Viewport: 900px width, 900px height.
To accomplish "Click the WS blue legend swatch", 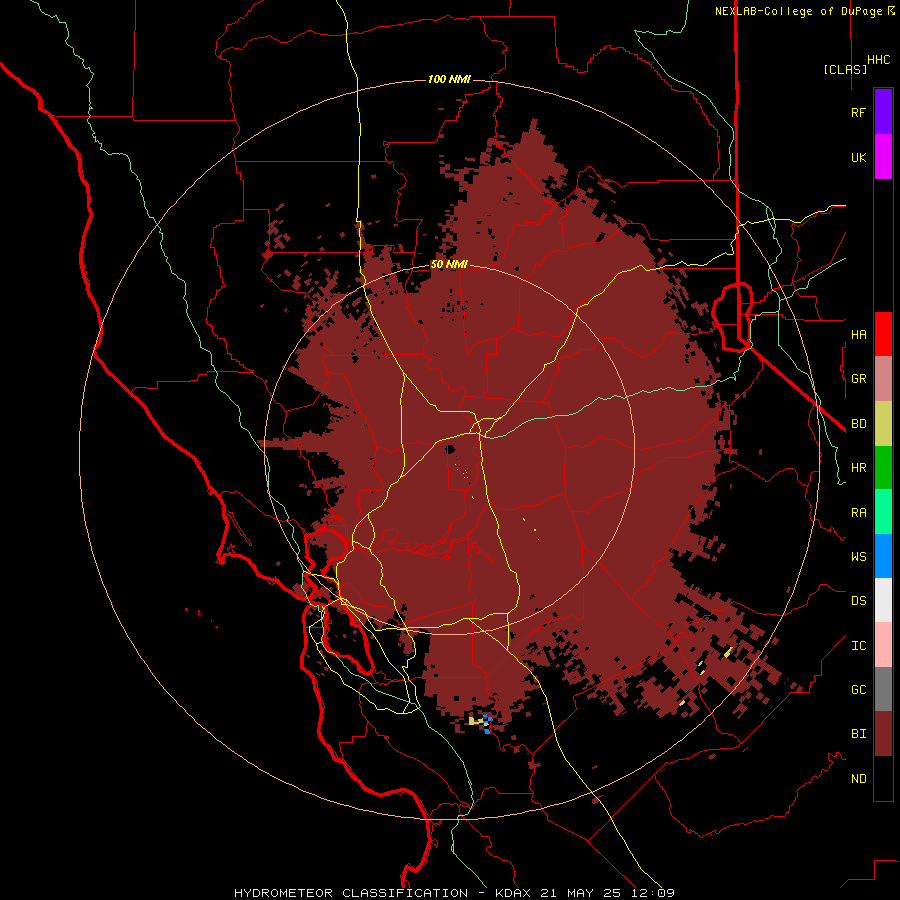I will coord(883,556).
